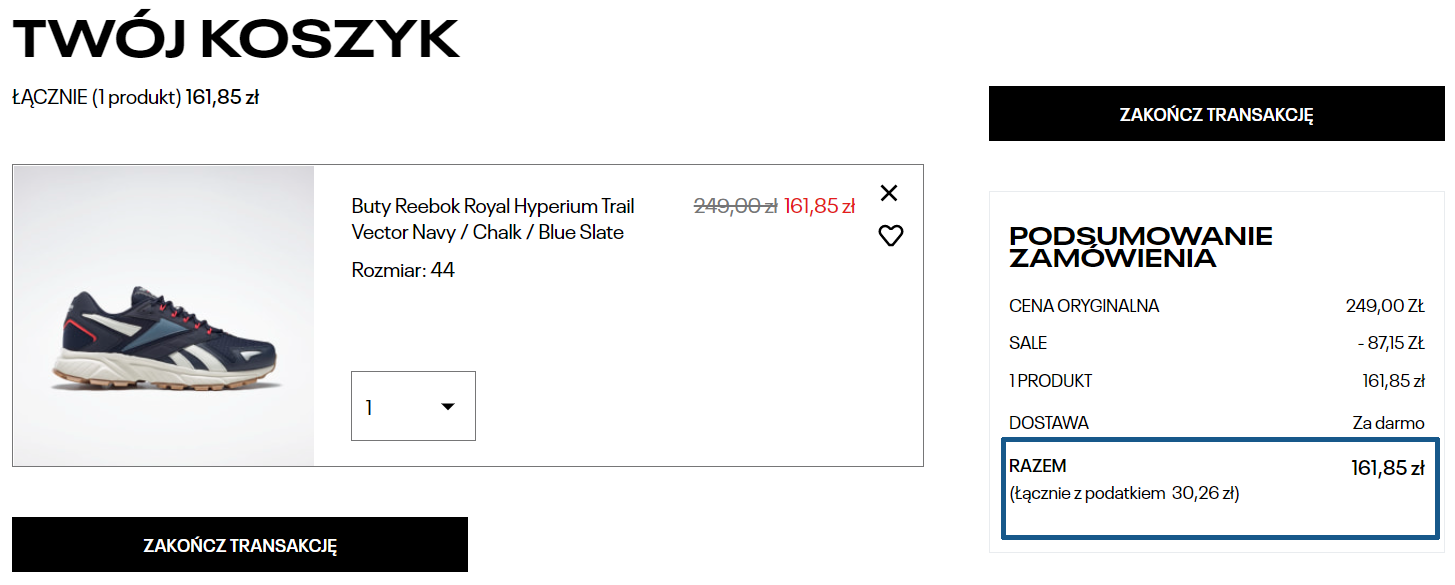Click the RAZEM total amount 161,85 zł
This screenshot has height=585, width=1455.
tap(1387, 468)
